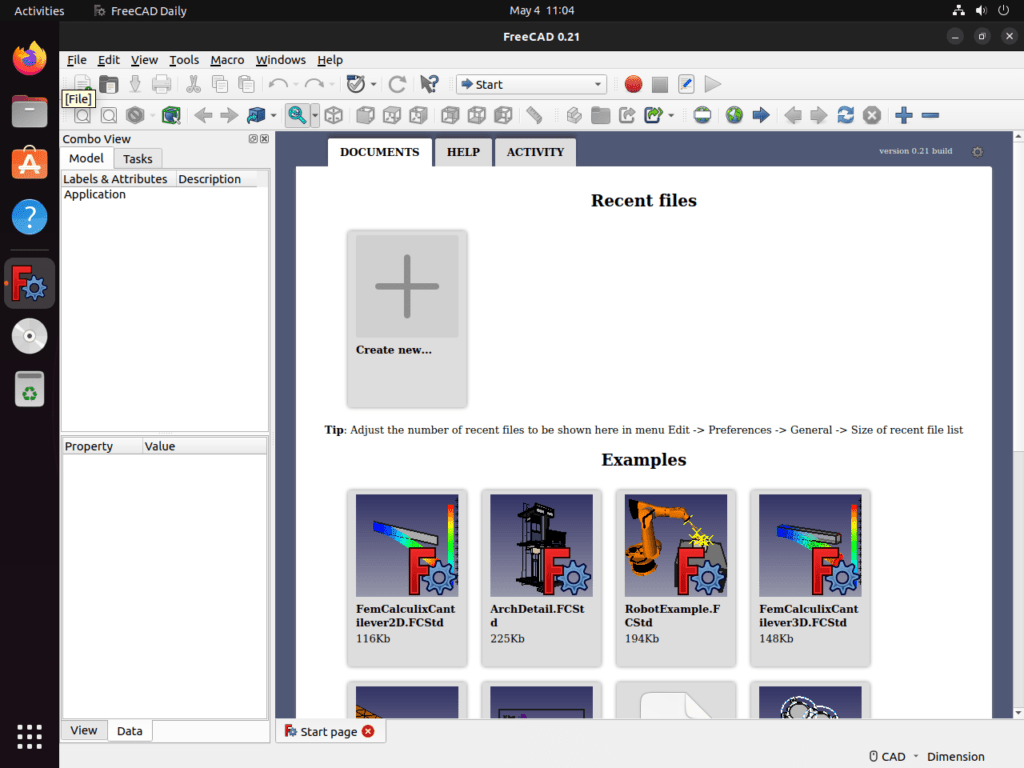The width and height of the screenshot is (1024, 768).
Task: Open the Start workbench selector dropdown
Action: [x=531, y=84]
